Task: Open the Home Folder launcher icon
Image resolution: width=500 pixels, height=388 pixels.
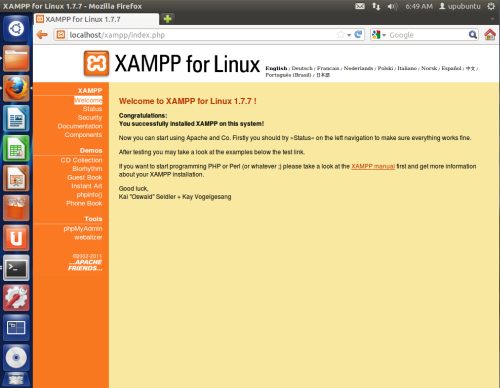Action: pos(16,59)
